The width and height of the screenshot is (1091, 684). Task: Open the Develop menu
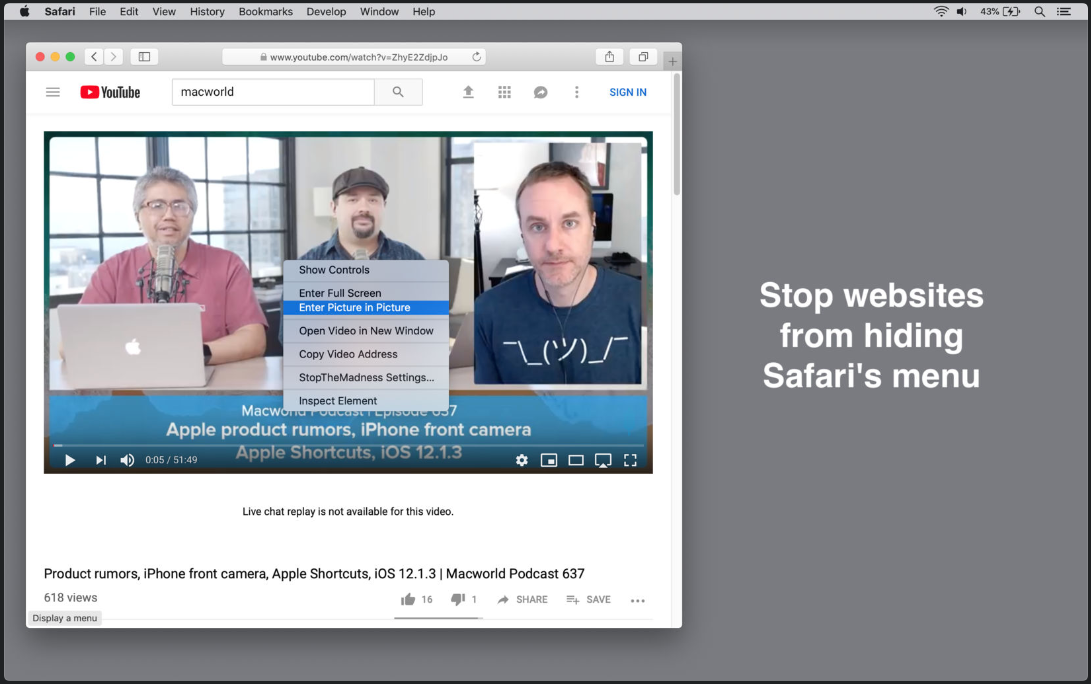(x=326, y=11)
